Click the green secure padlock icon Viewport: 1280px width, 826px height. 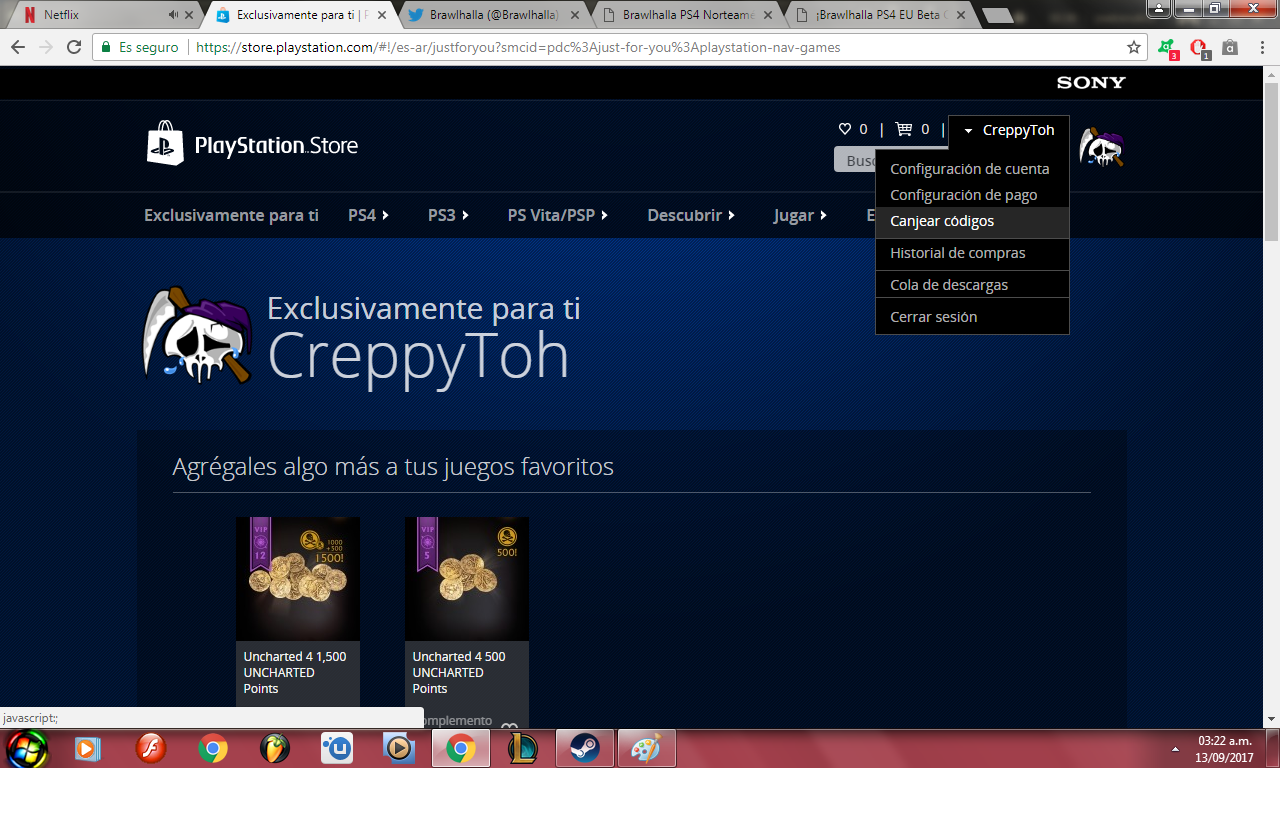pos(106,47)
